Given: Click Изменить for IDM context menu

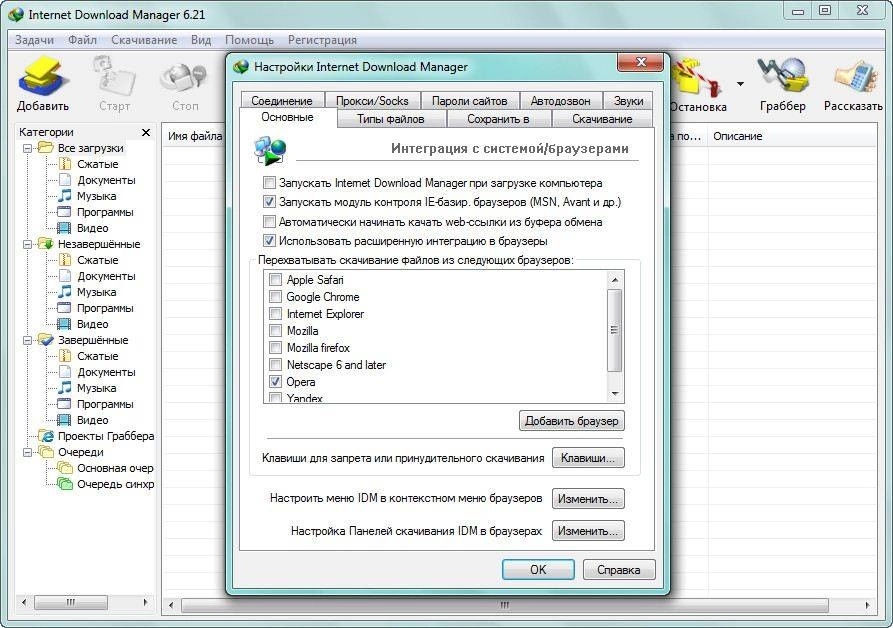Looking at the screenshot, I should tap(588, 498).
